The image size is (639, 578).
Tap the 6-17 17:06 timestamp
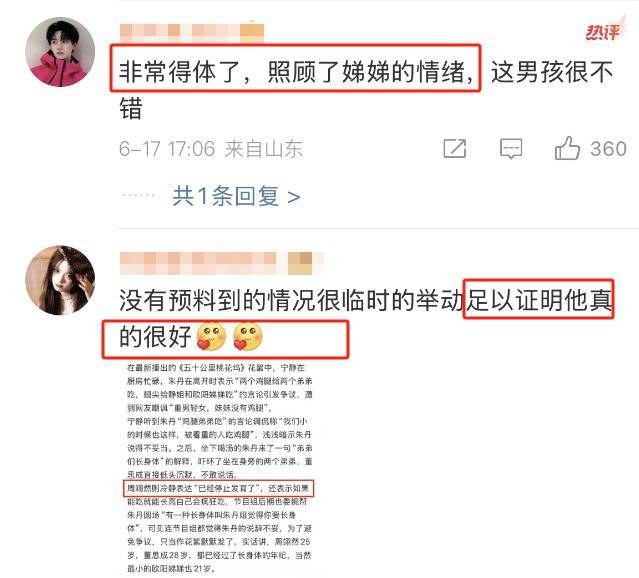pyautogui.click(x=167, y=149)
